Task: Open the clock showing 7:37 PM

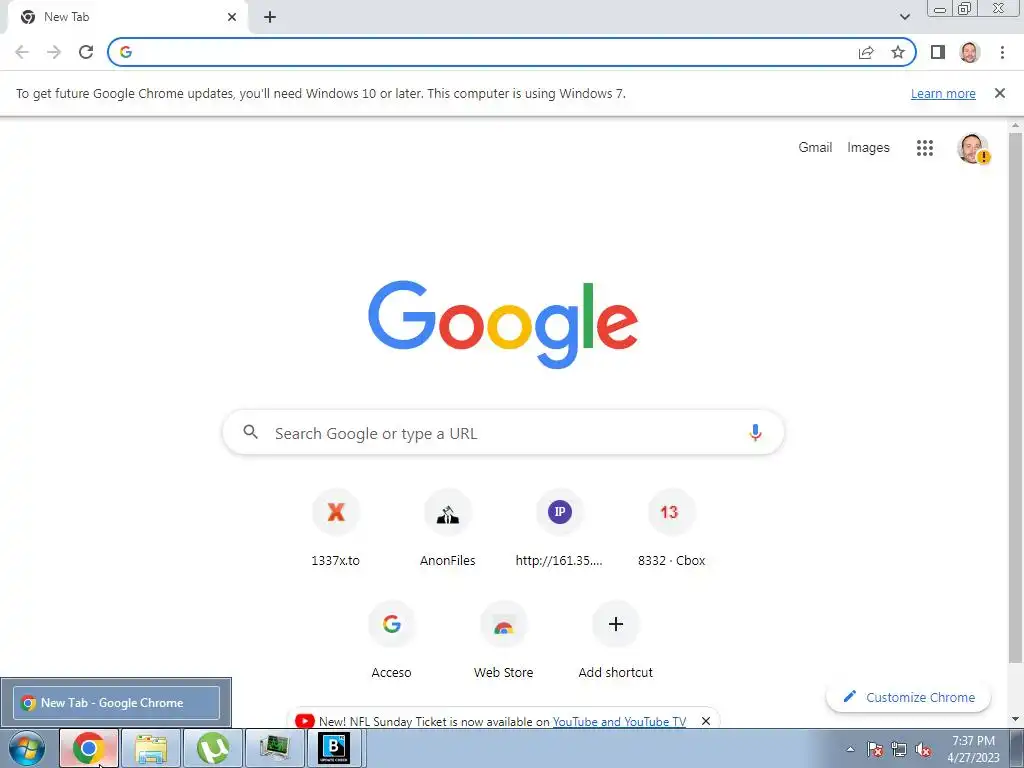Action: point(973,749)
